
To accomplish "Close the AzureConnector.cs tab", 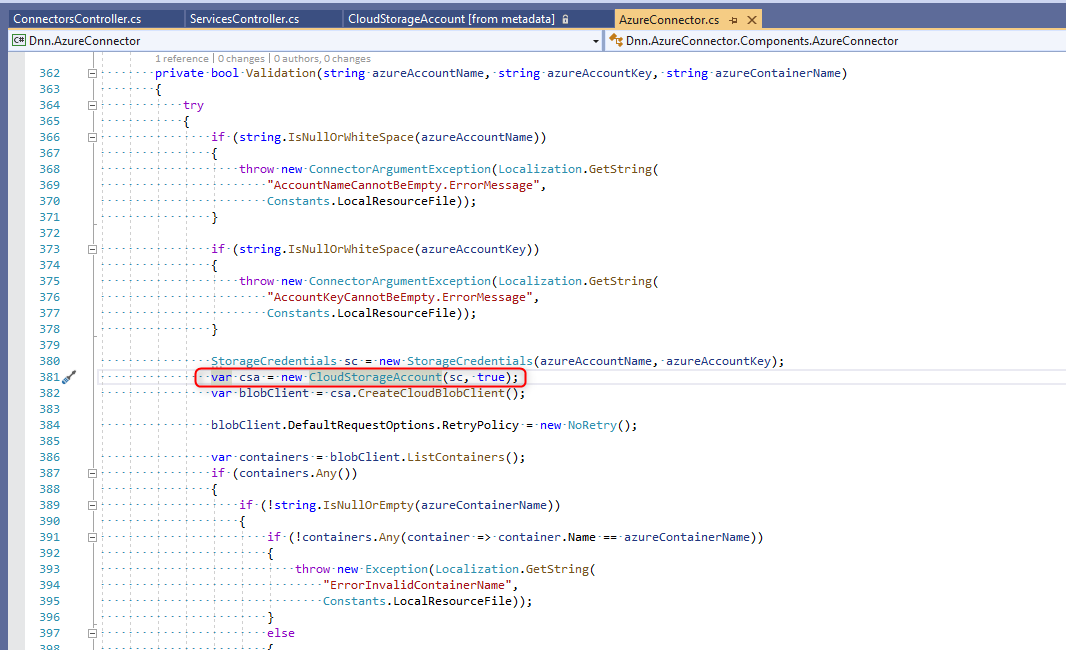I will pos(752,18).
